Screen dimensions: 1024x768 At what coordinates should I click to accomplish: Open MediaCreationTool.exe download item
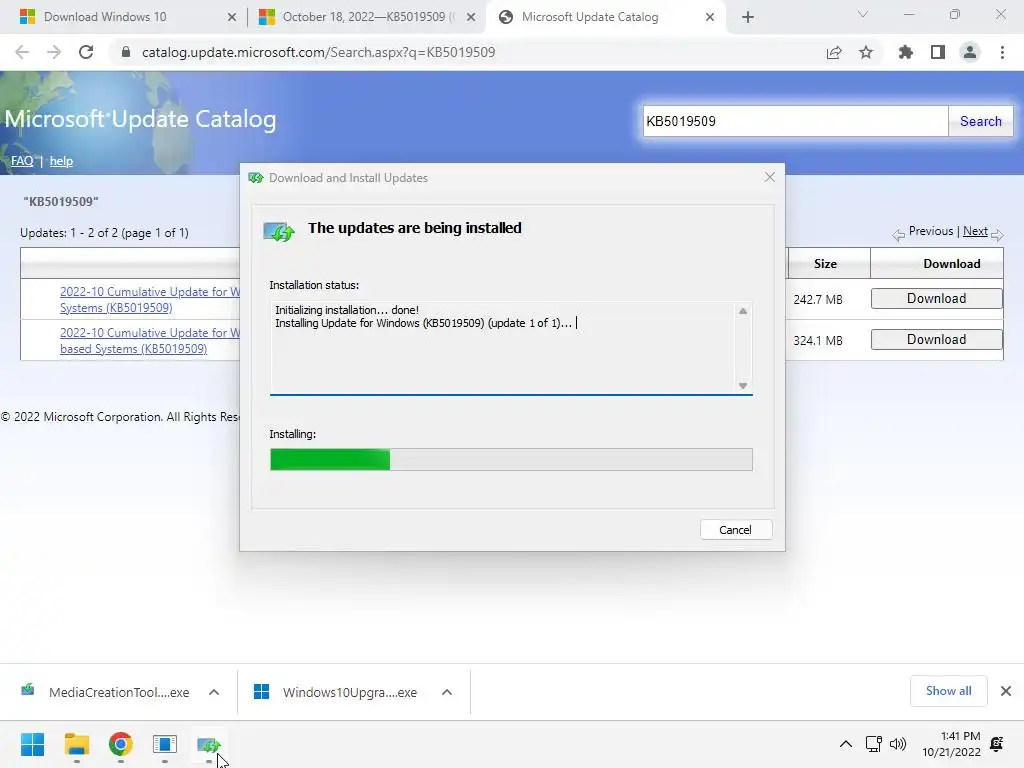[106, 692]
